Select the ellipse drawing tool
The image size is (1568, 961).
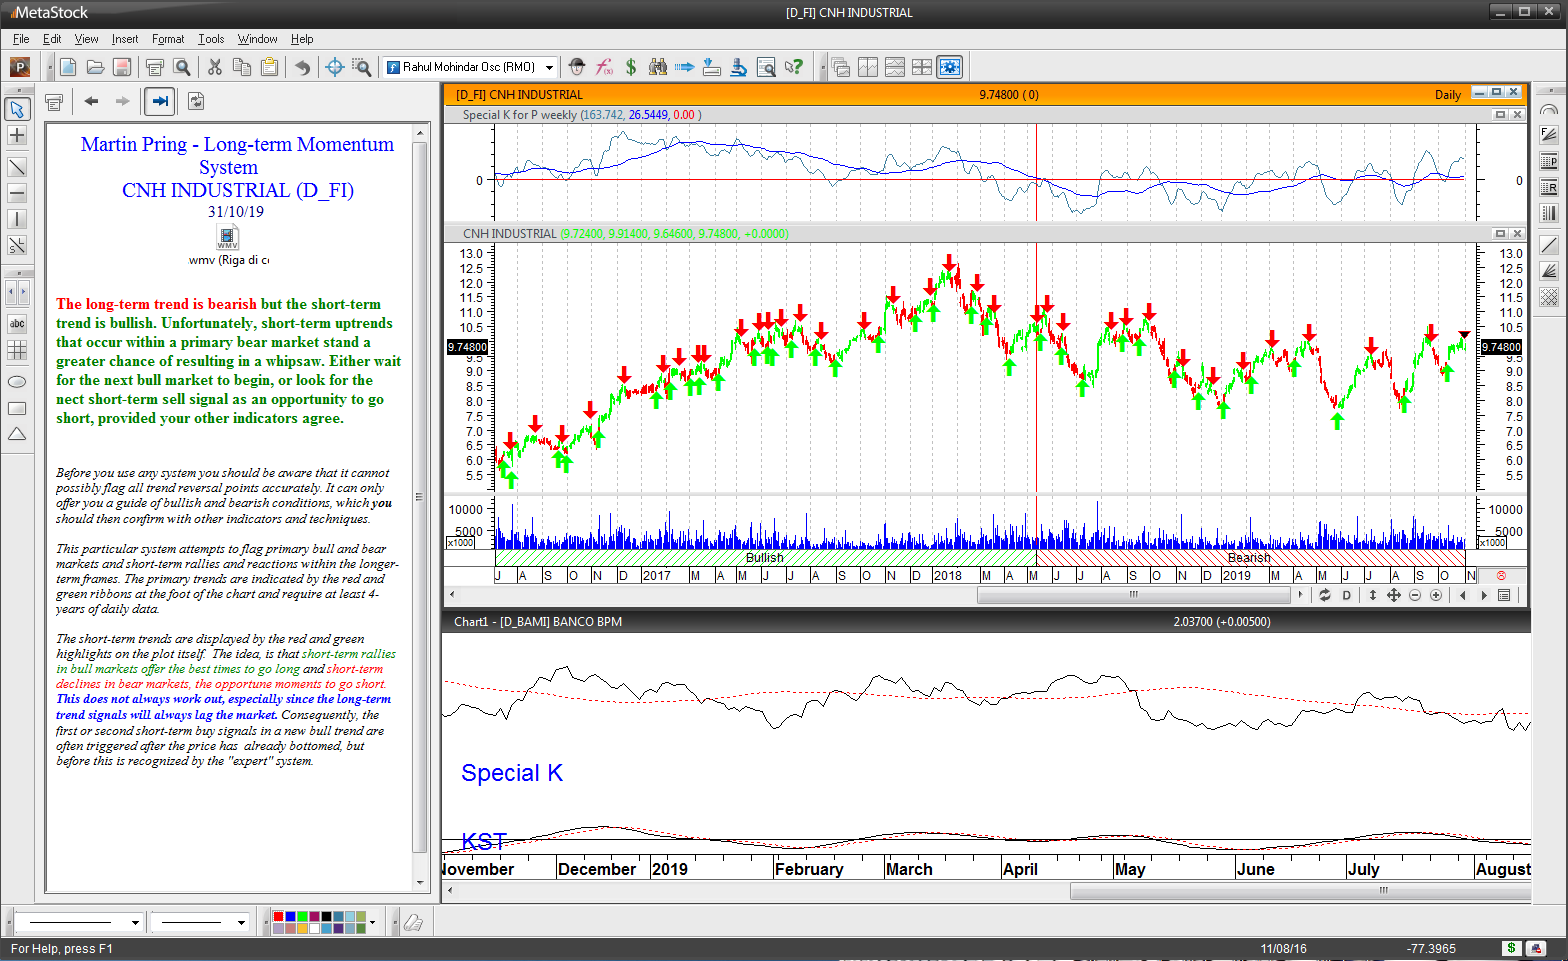17,382
